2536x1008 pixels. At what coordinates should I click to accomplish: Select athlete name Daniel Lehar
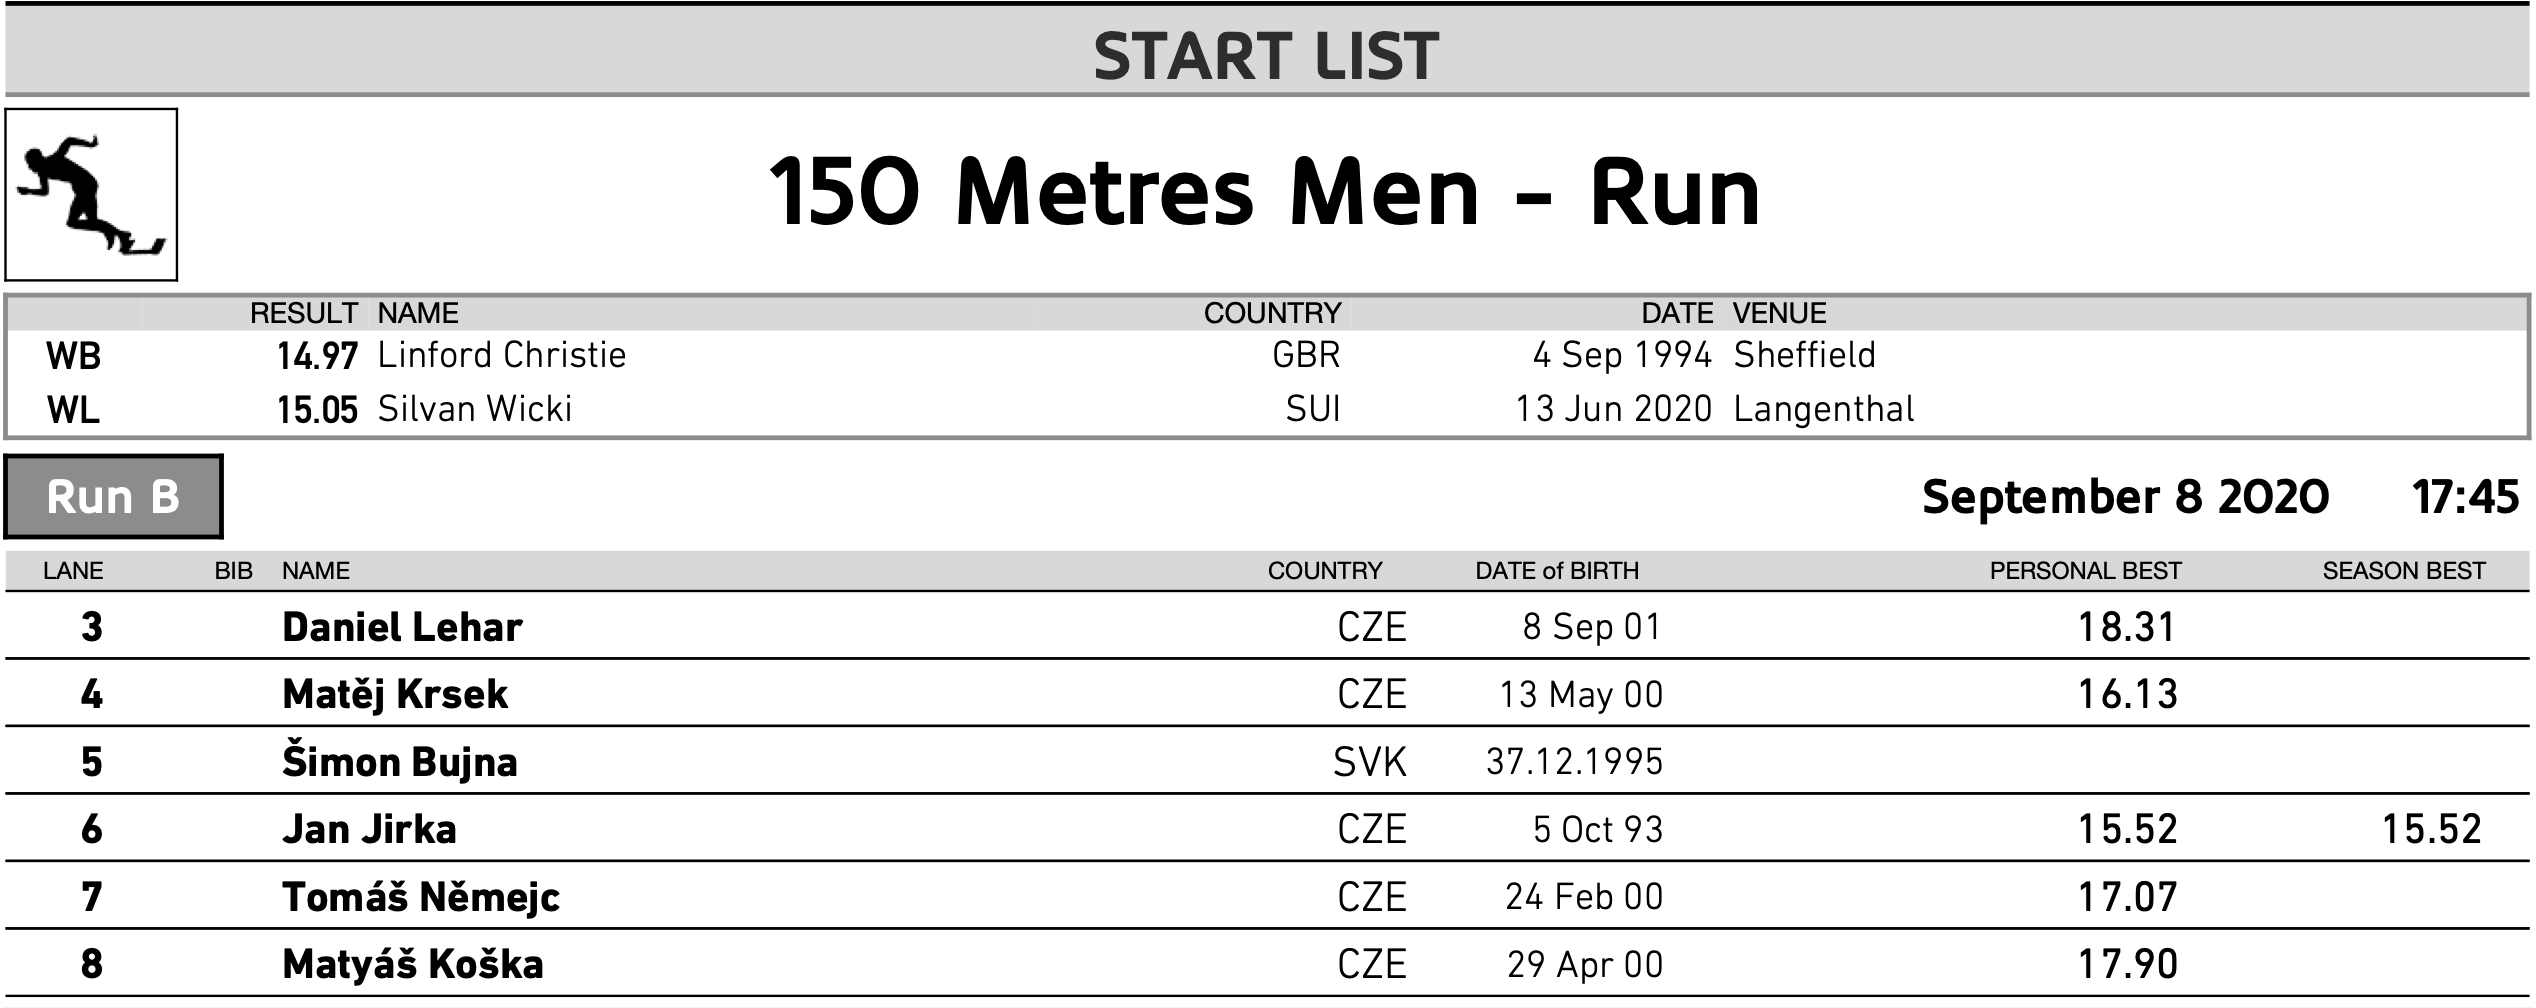(402, 628)
